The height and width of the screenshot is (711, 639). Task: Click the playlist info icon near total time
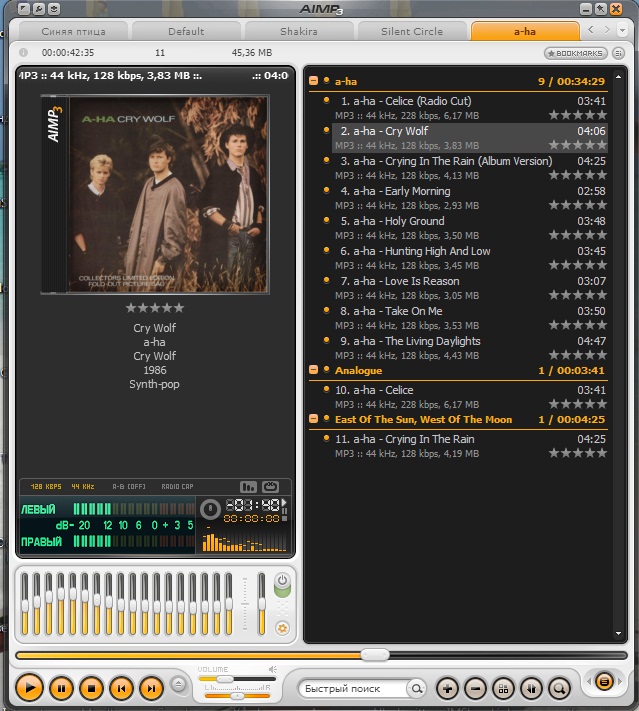coord(24,53)
